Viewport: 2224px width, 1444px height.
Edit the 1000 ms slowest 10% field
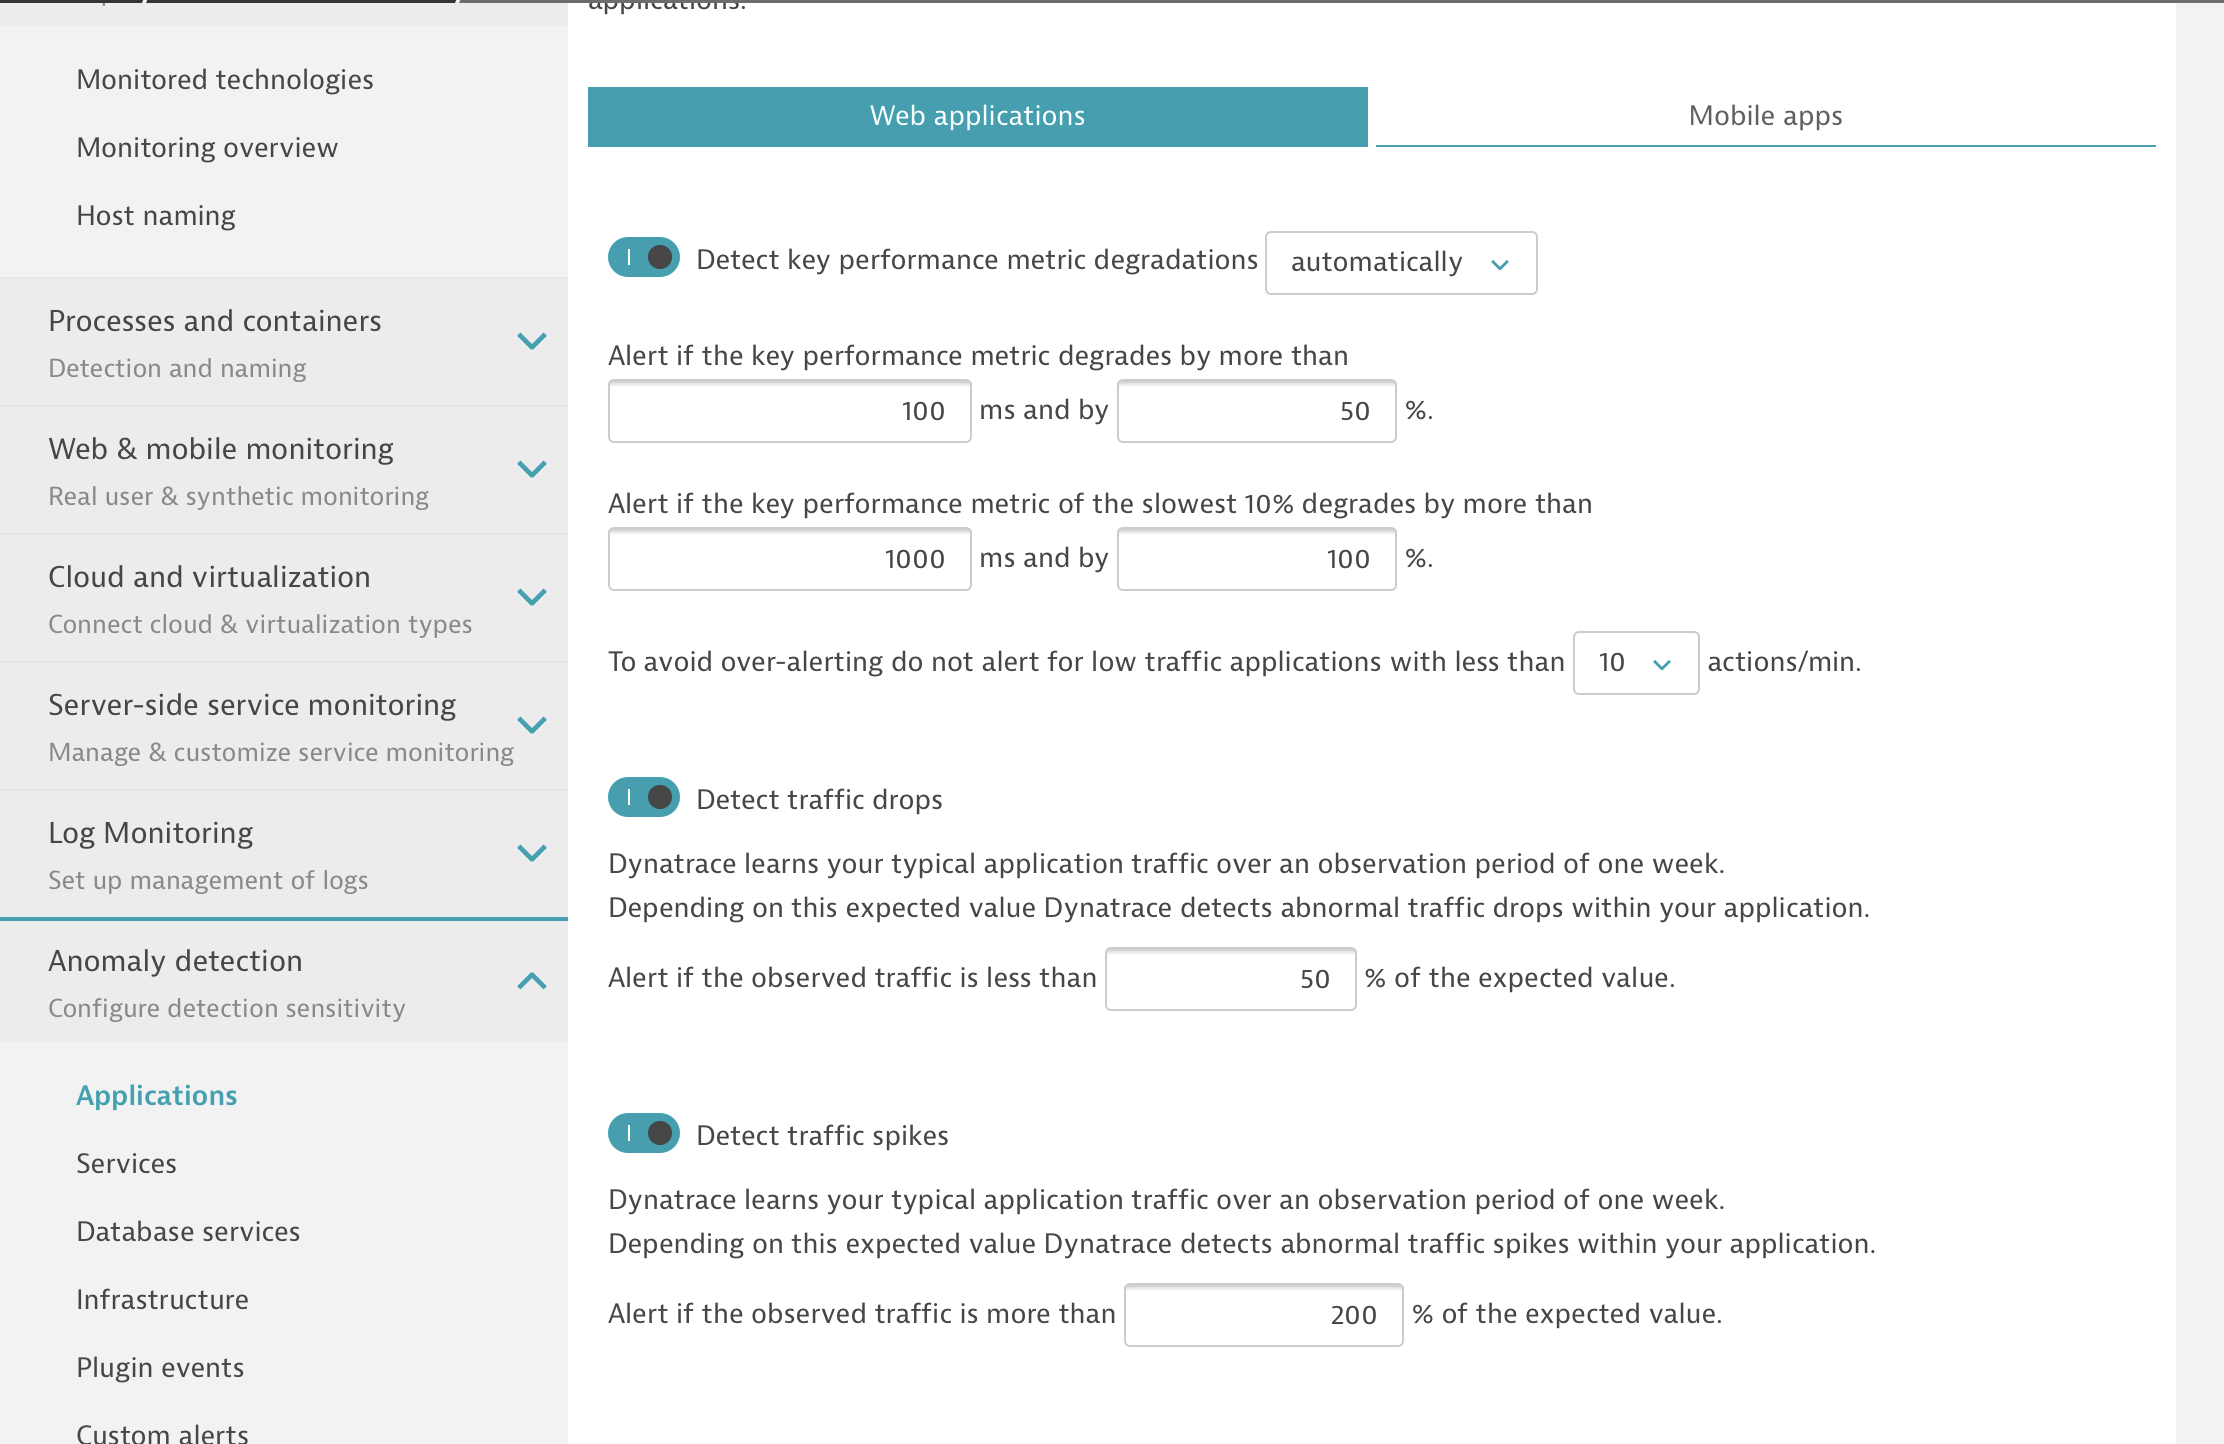pyautogui.click(x=790, y=559)
